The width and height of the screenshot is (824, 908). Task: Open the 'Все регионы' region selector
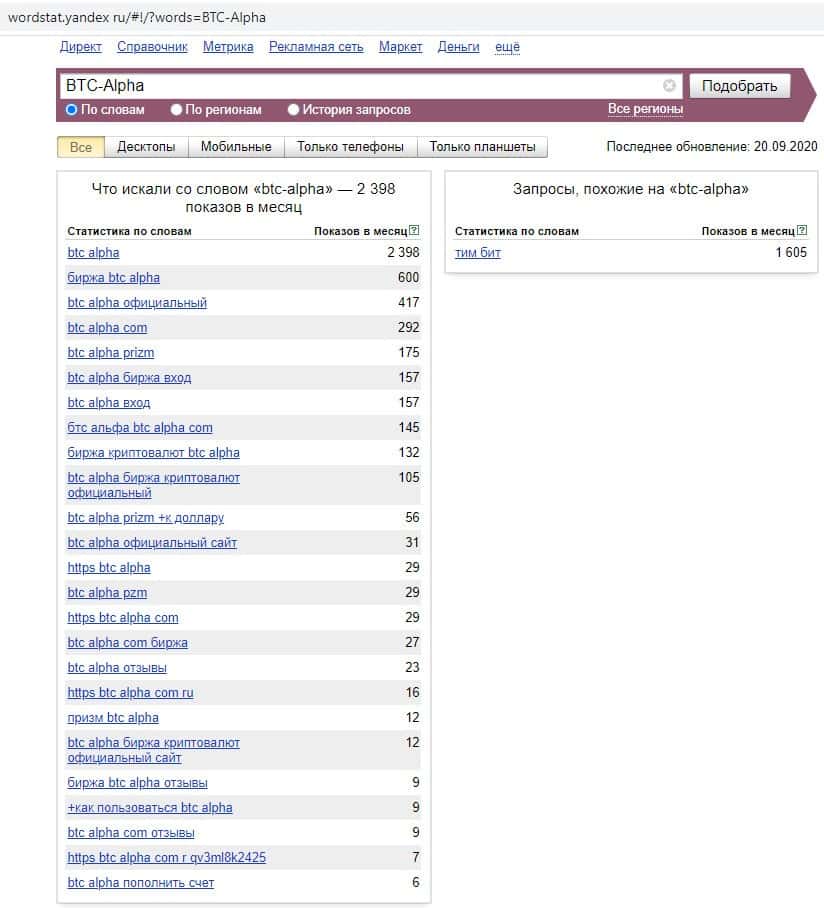[645, 109]
